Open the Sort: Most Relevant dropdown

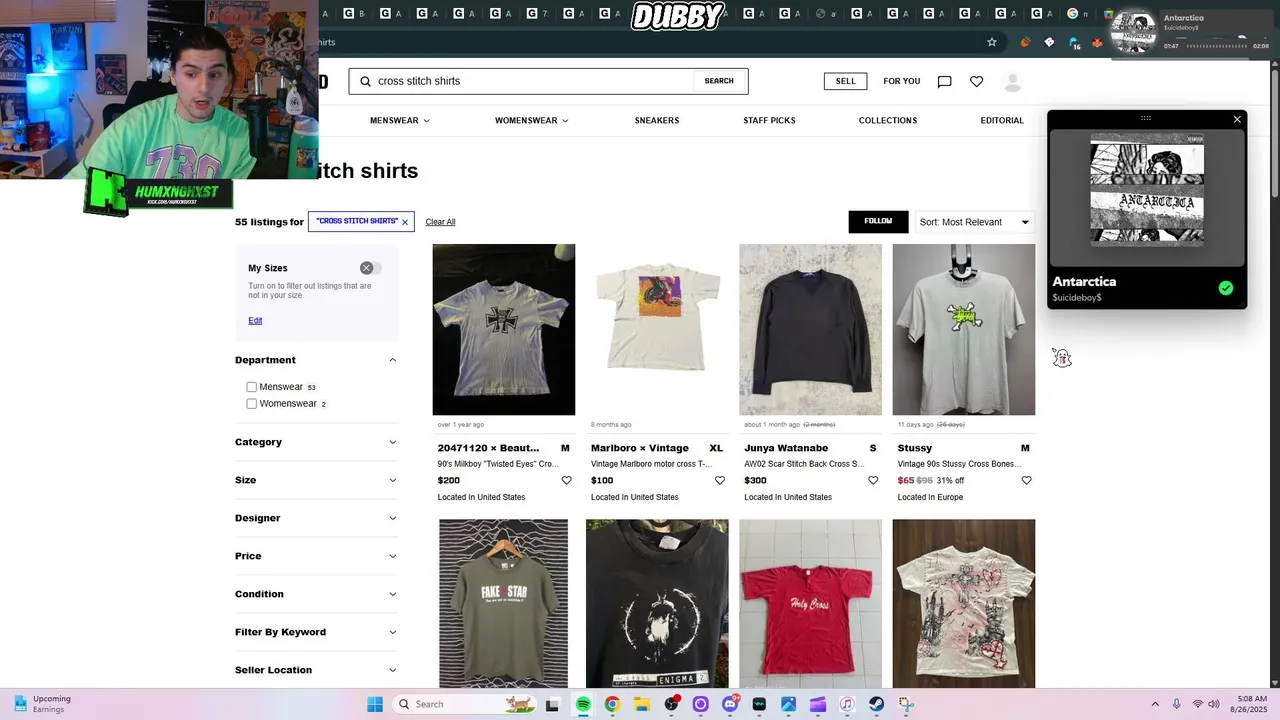coord(974,222)
